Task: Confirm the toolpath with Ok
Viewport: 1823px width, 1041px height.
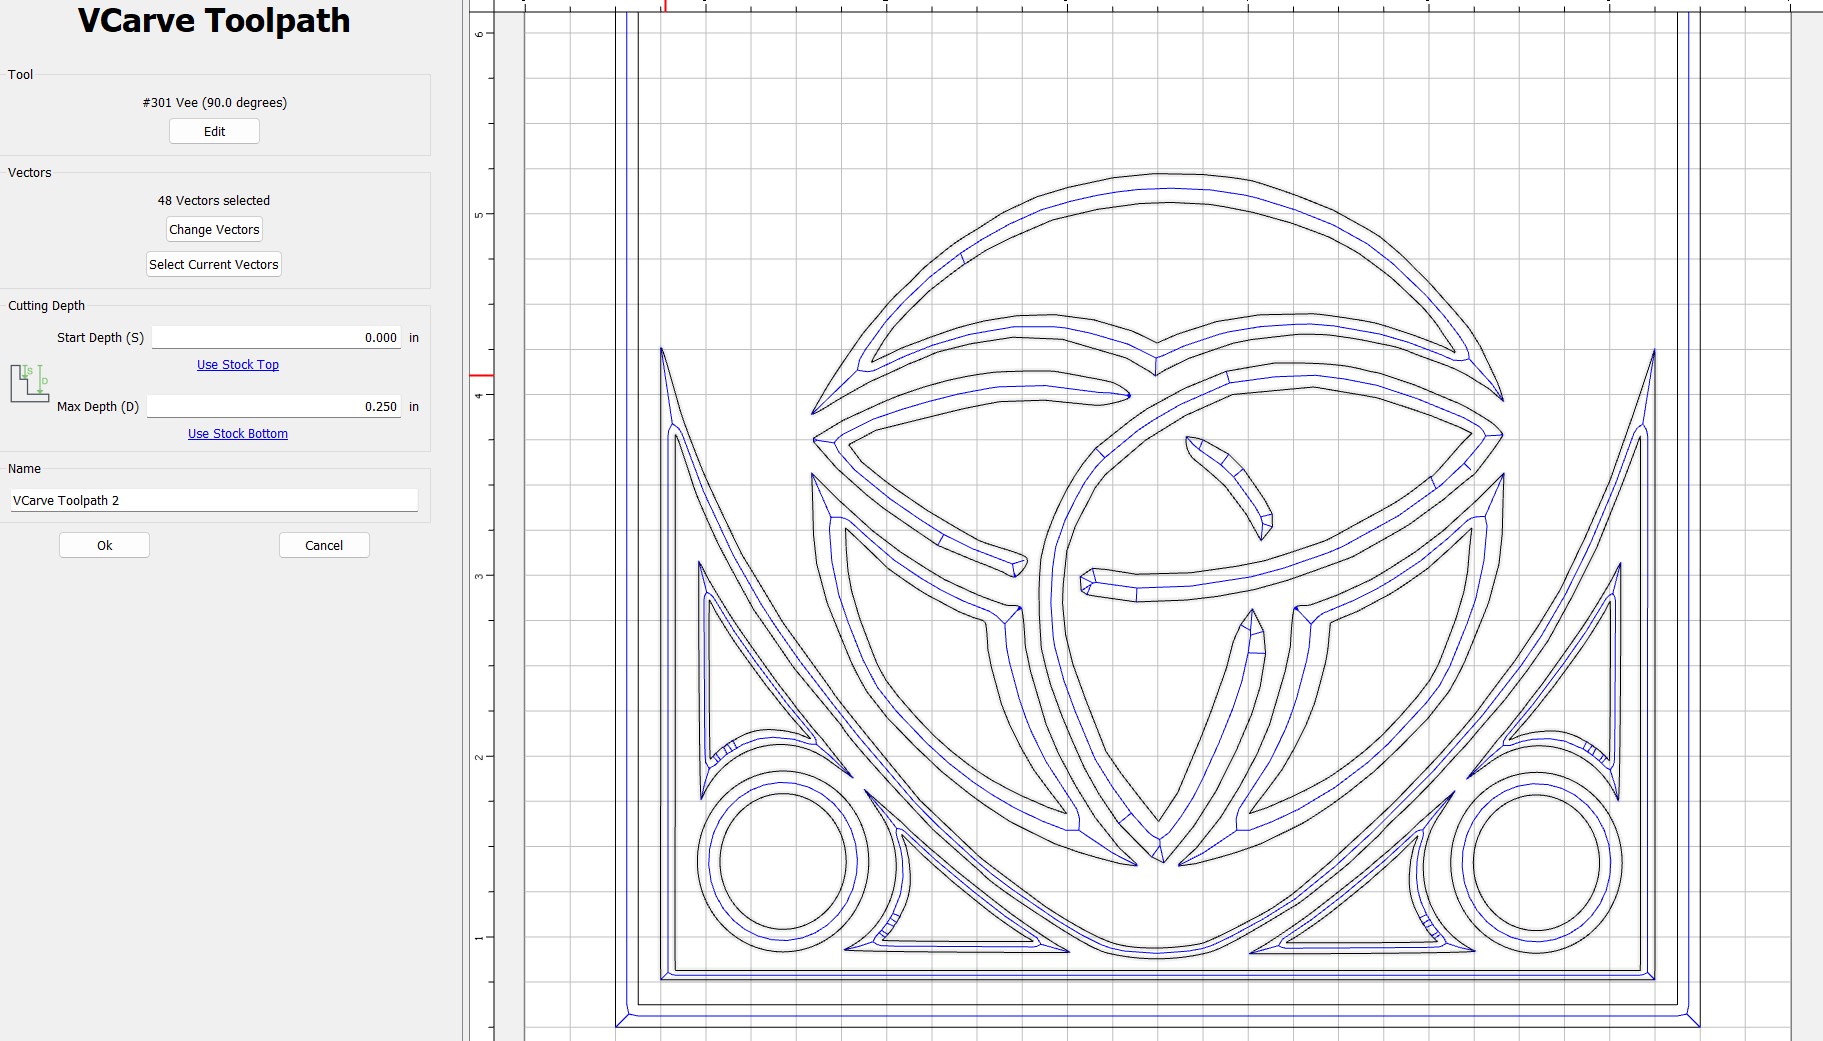Action: pos(104,545)
